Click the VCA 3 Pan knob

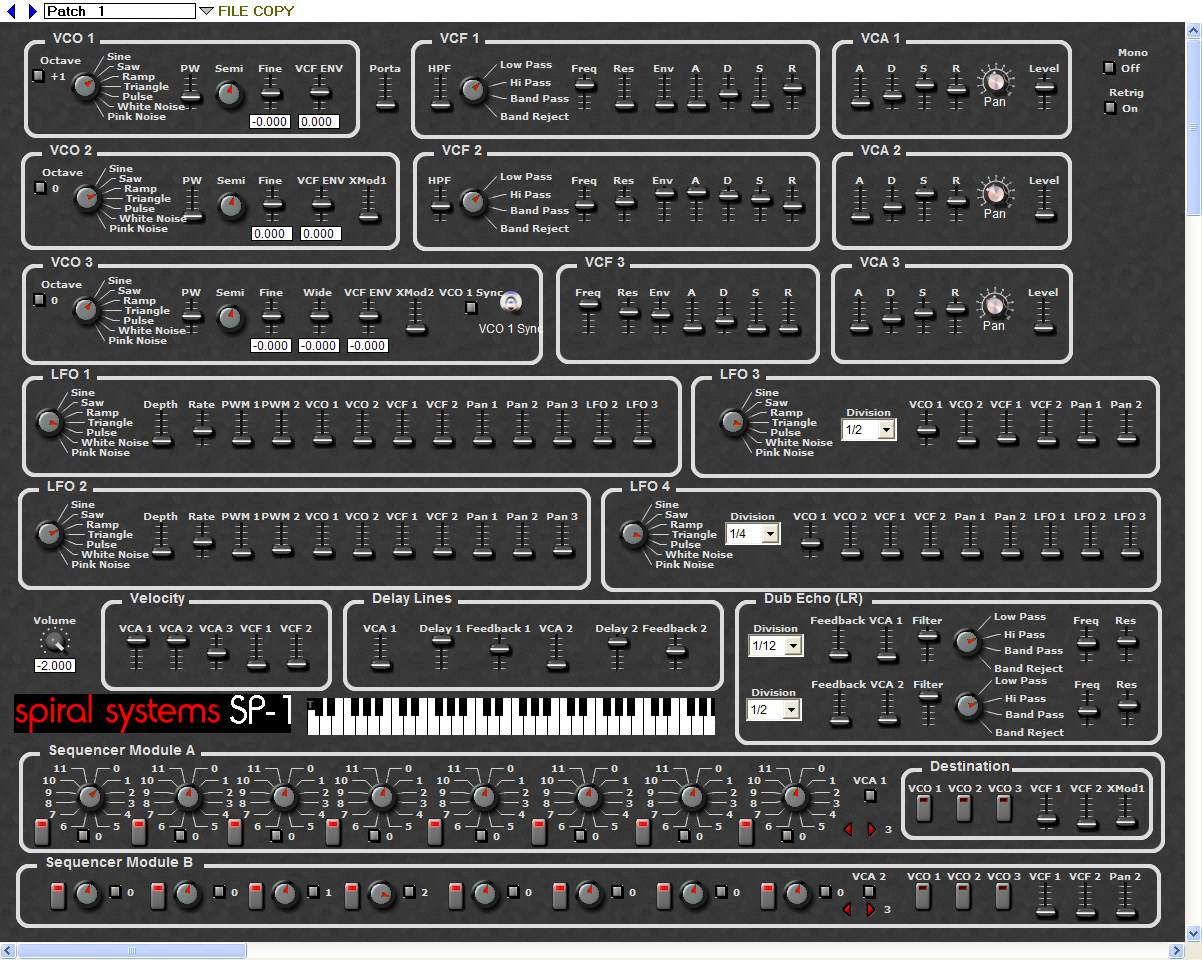pos(993,306)
